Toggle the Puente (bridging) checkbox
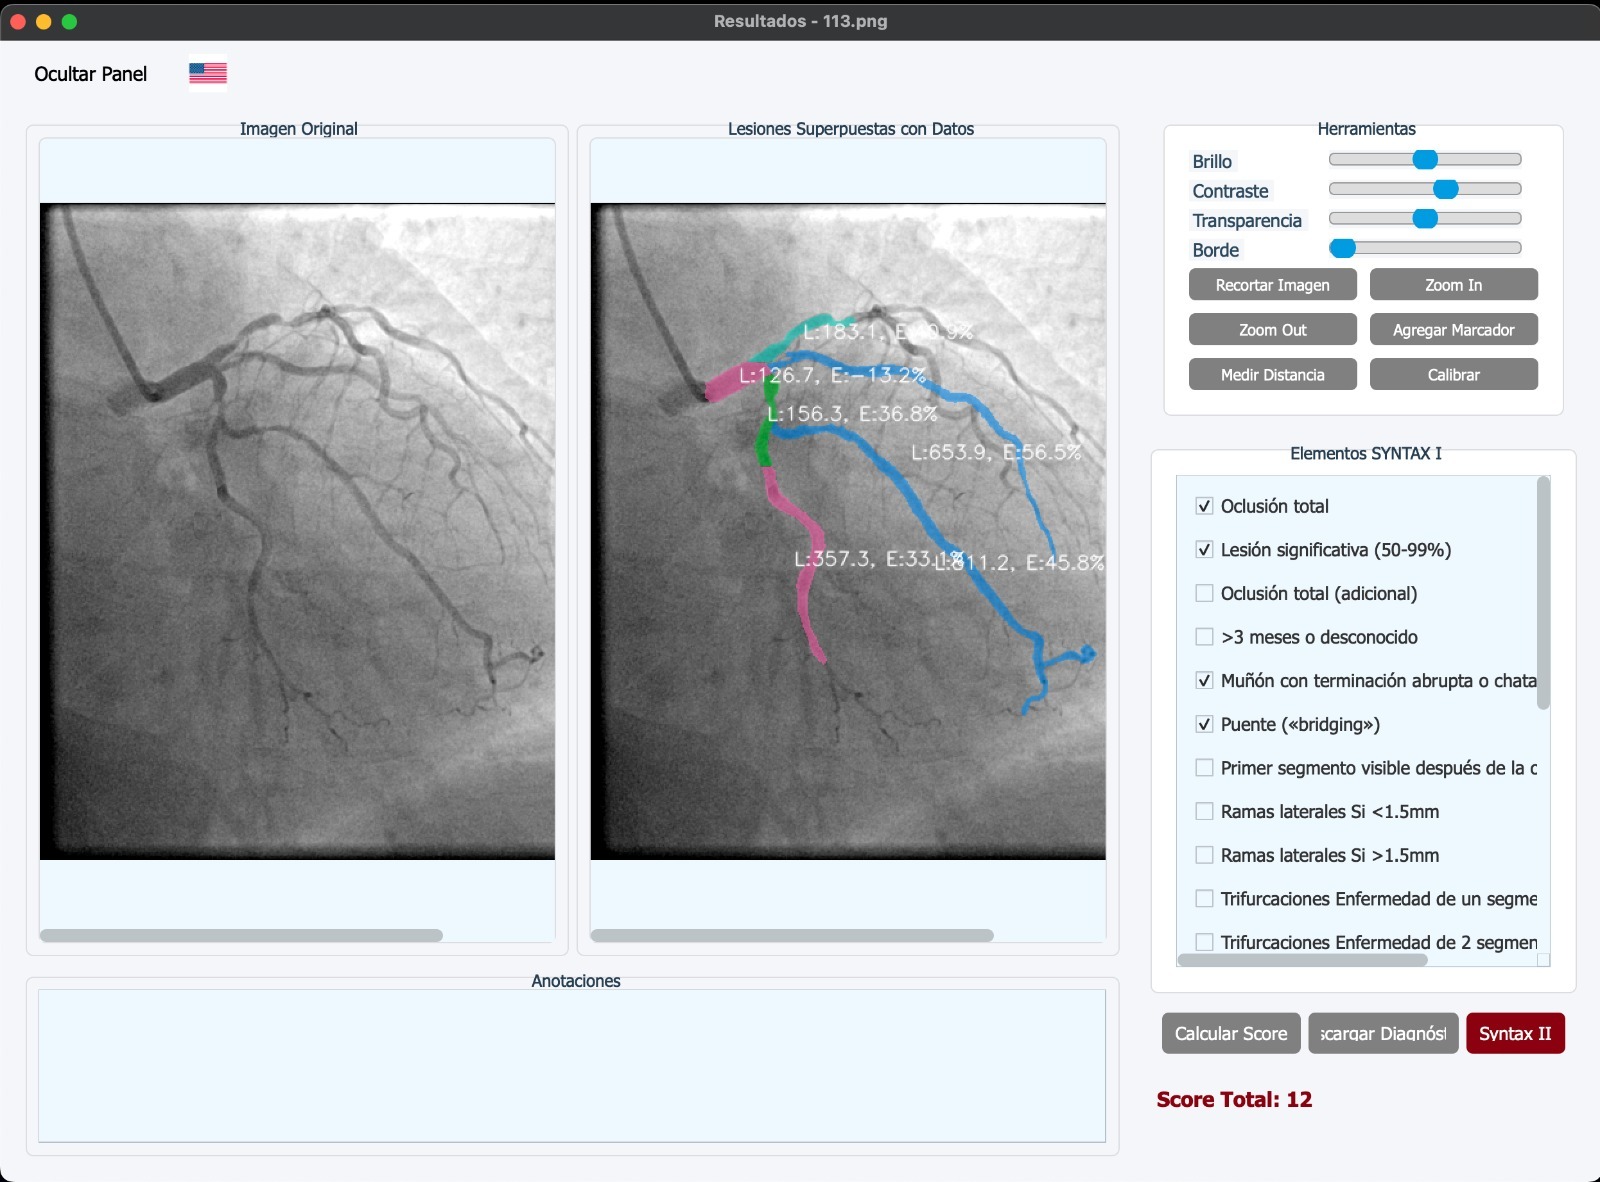This screenshot has height=1182, width=1600. point(1205,725)
